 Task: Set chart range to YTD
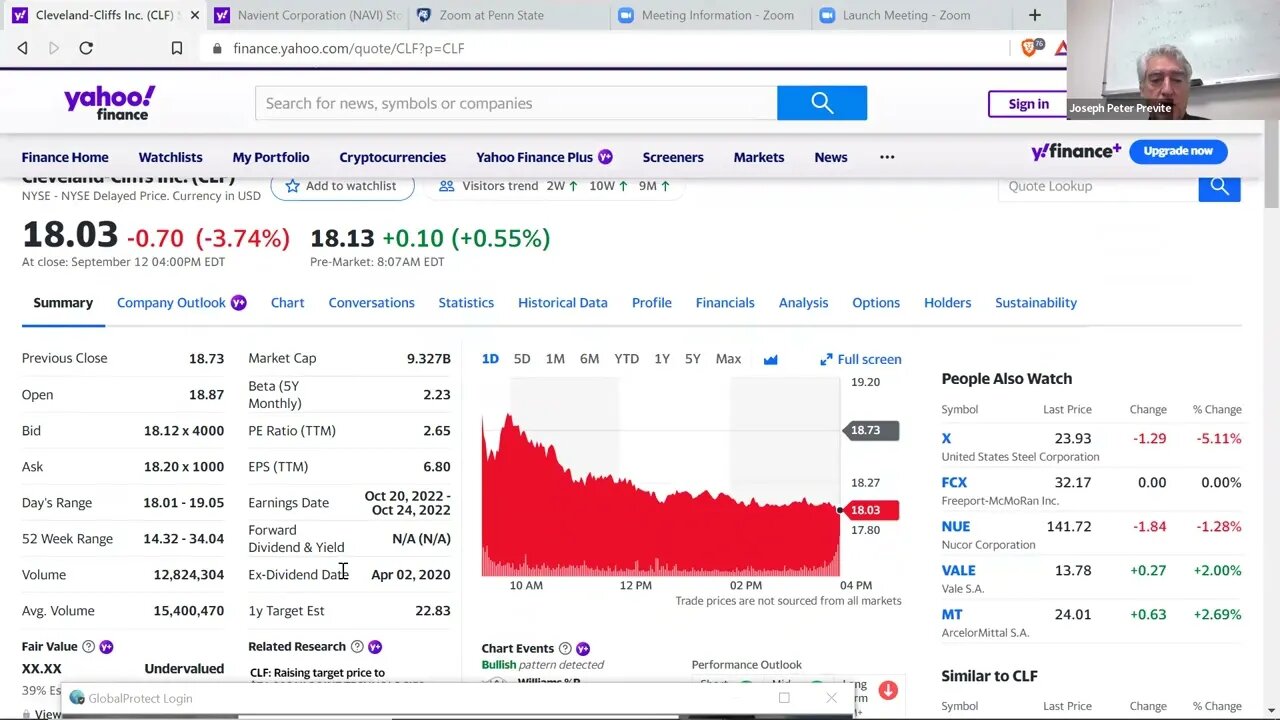click(x=626, y=359)
